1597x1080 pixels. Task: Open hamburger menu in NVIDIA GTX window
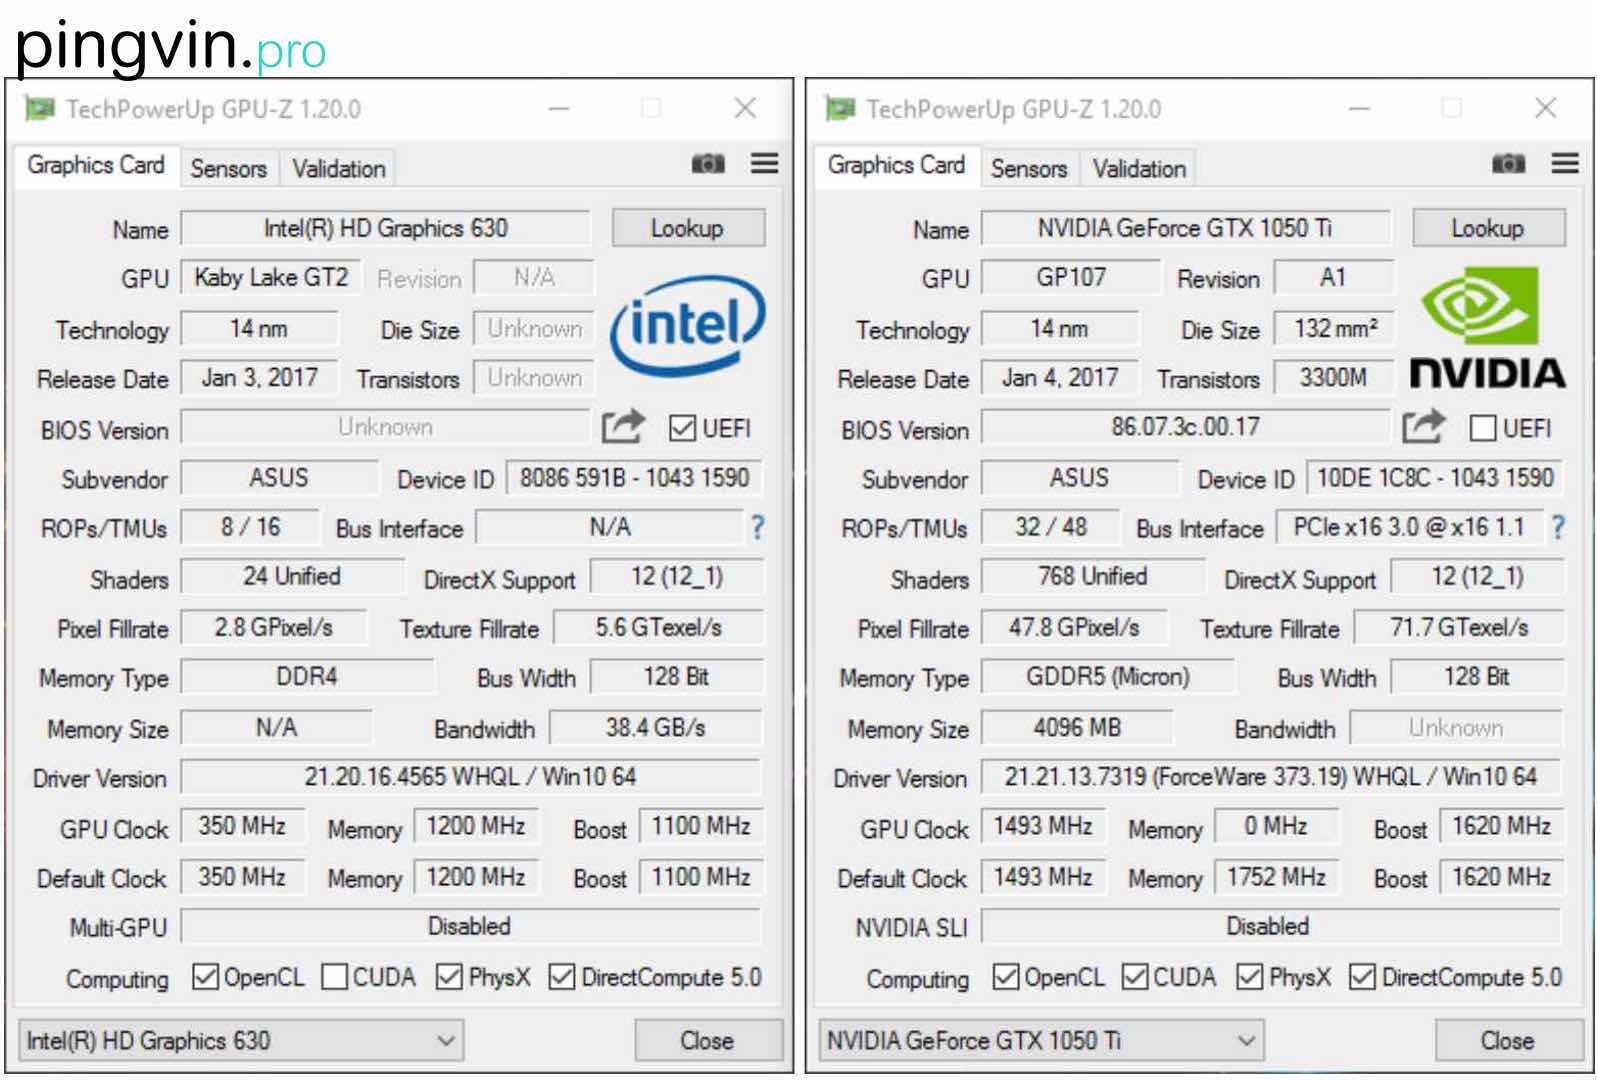tap(1565, 164)
